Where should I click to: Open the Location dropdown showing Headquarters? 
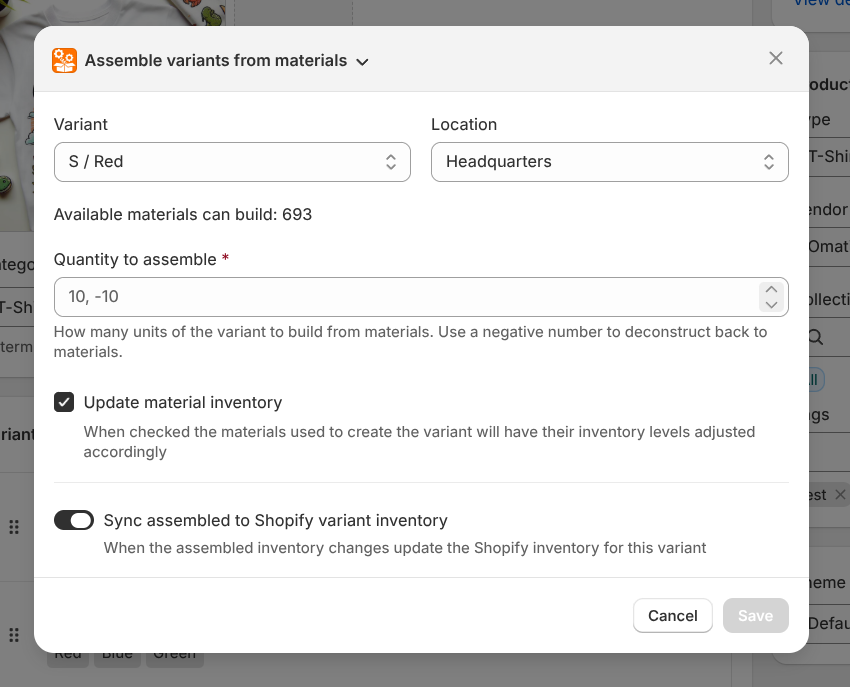pos(609,161)
